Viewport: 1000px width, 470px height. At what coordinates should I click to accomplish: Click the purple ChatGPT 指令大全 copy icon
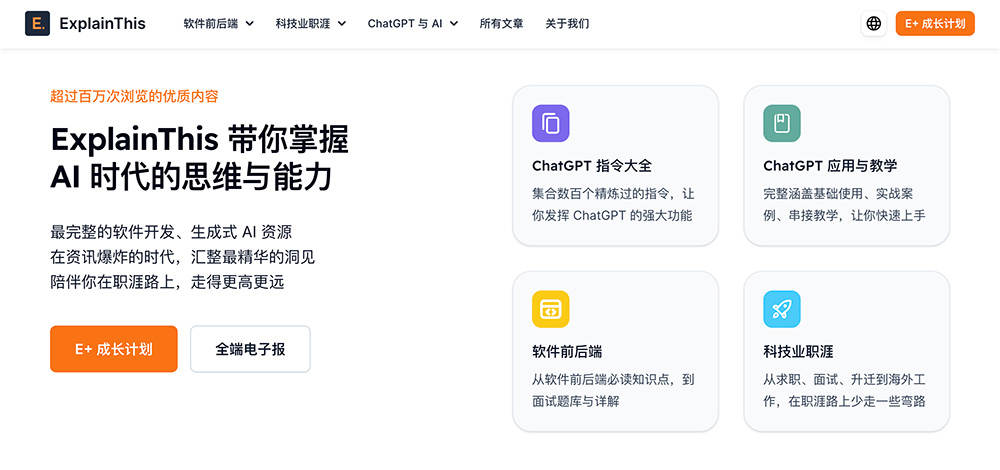click(550, 123)
